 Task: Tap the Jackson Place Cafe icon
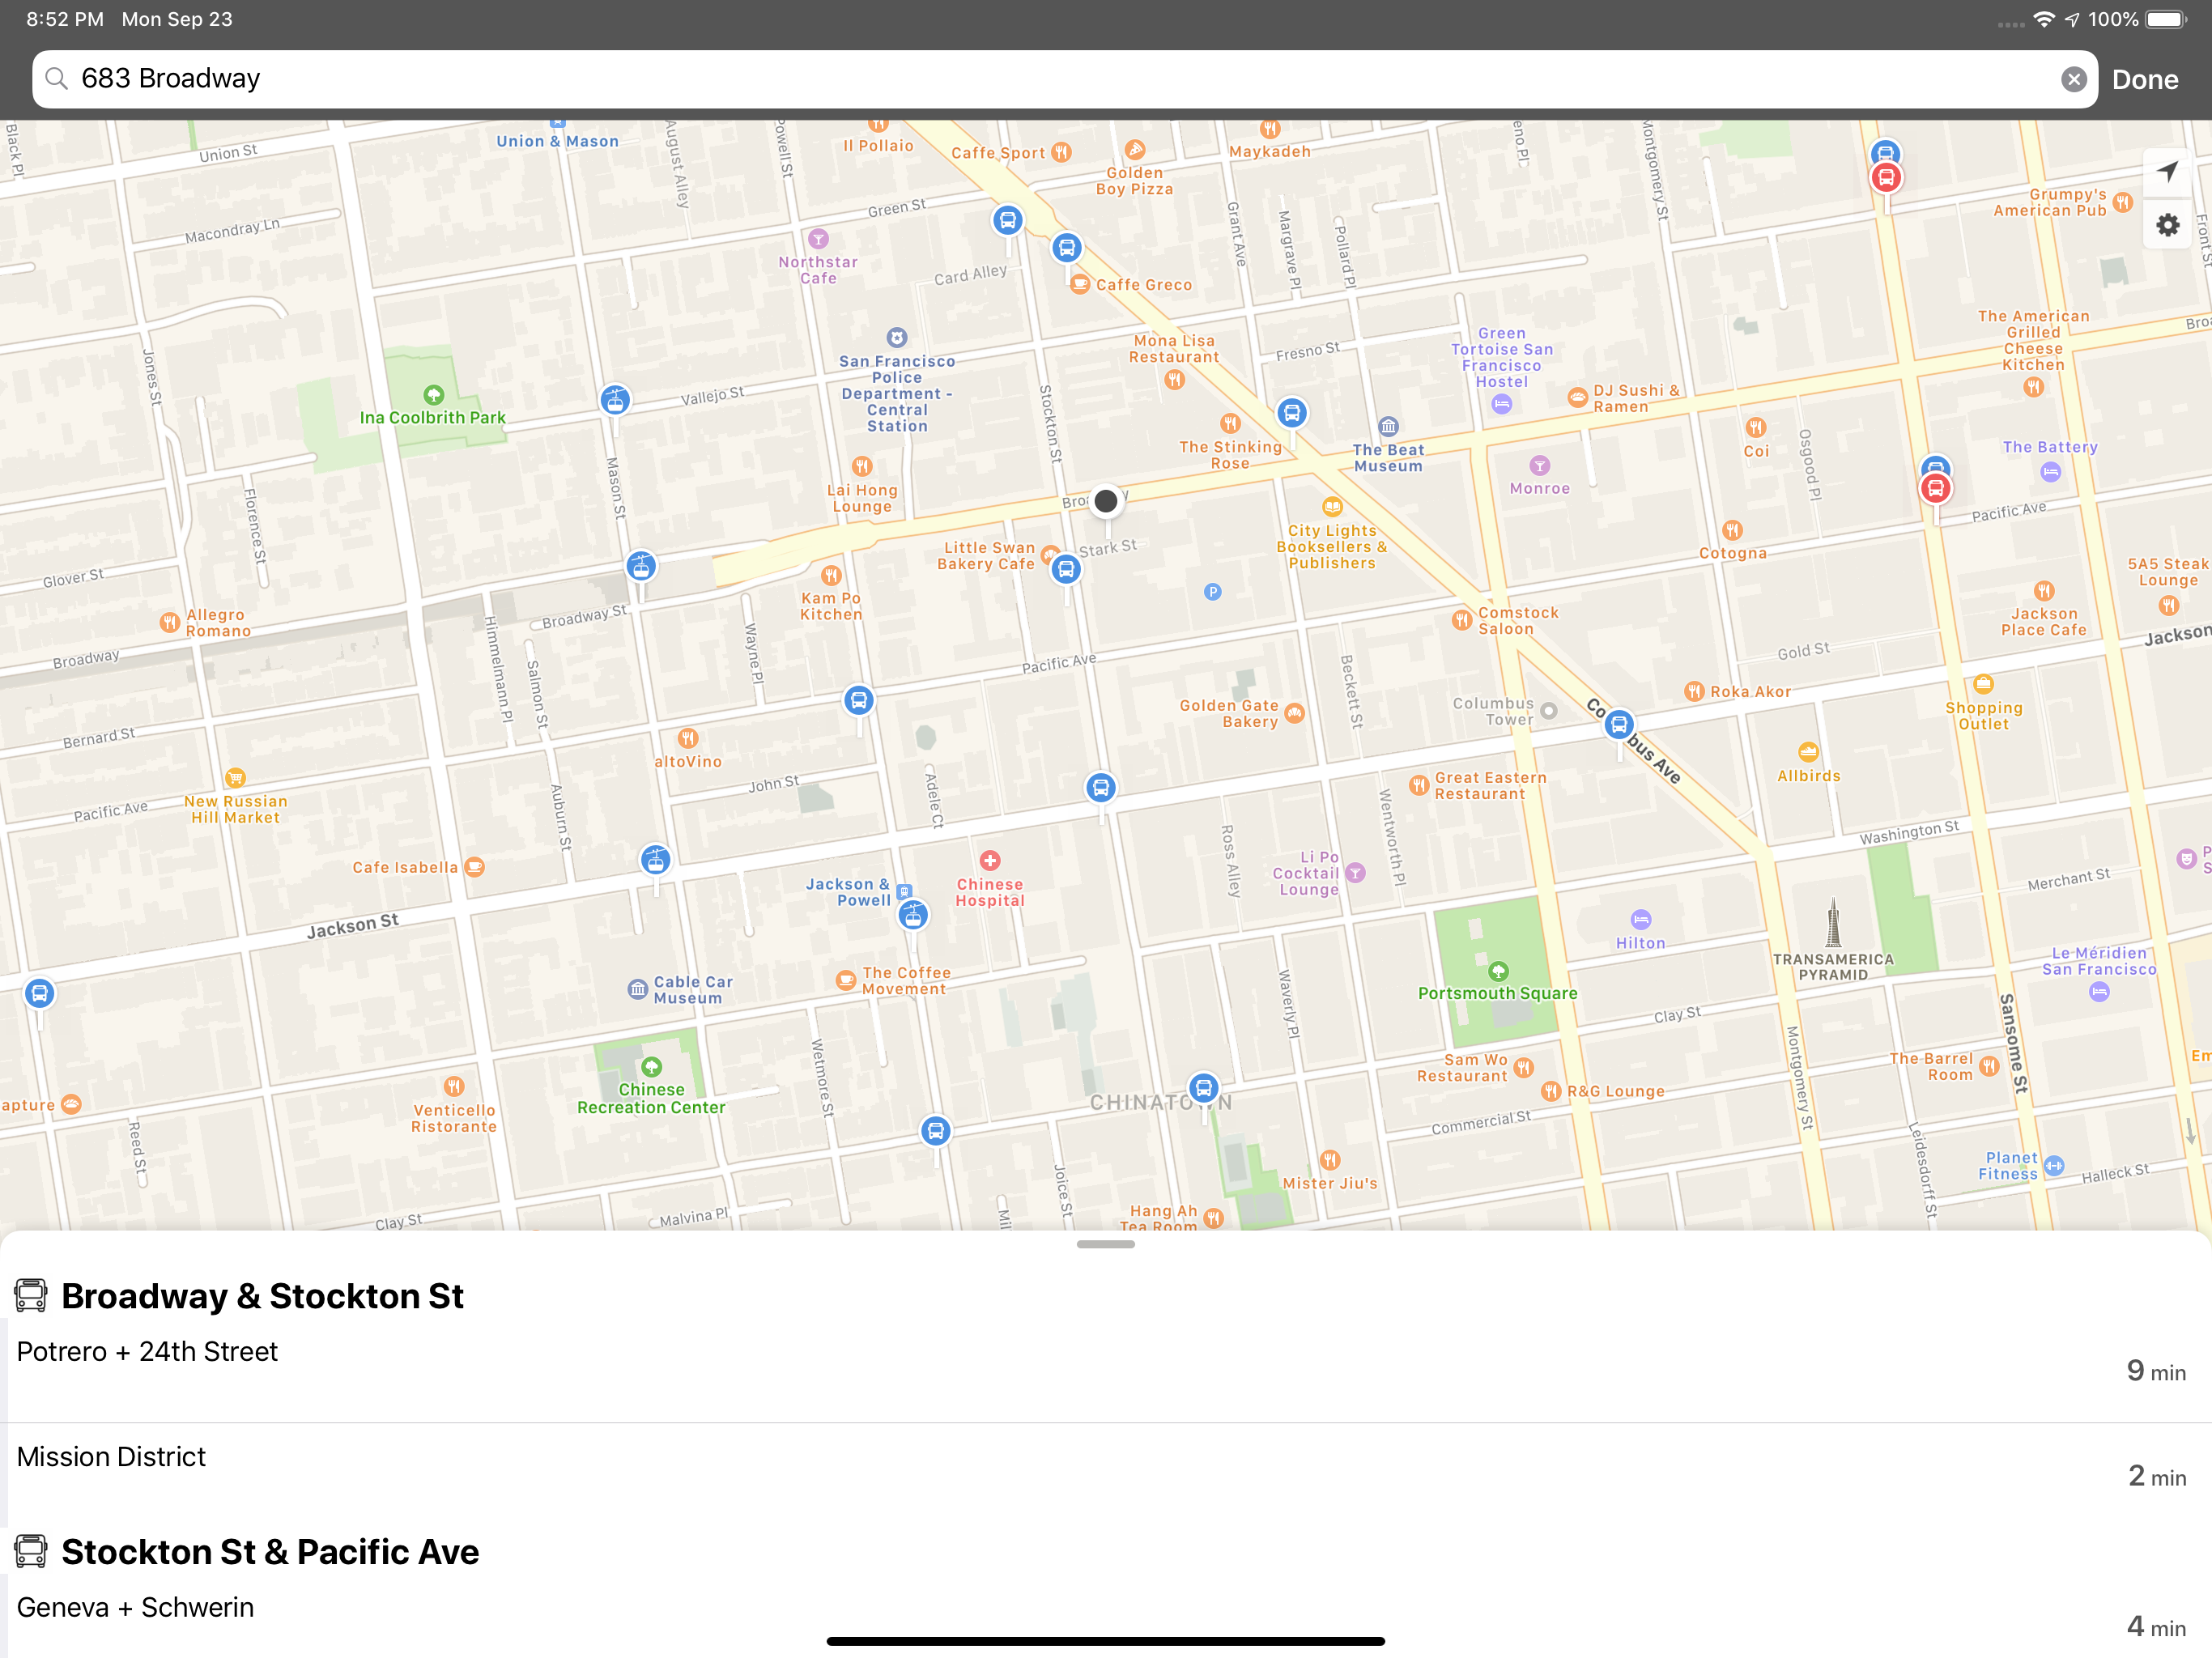pyautogui.click(x=2044, y=591)
